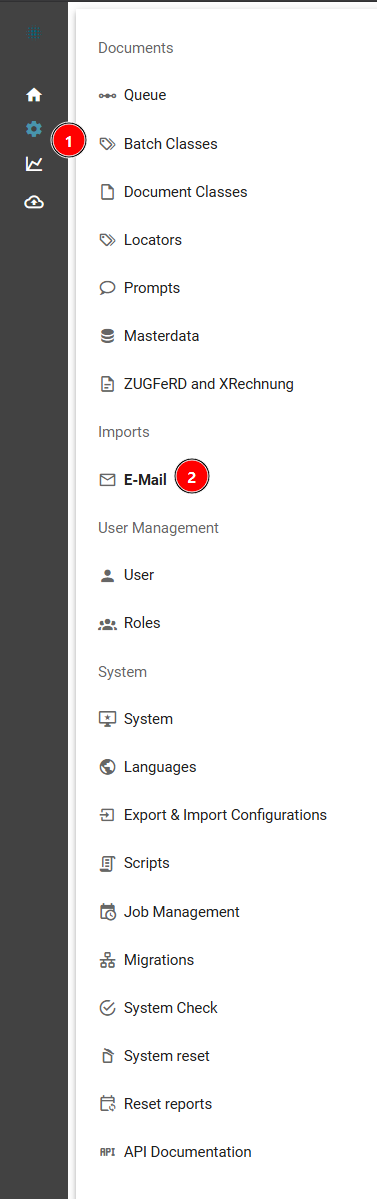Click the Batch Classes tag icon

pos(108,144)
